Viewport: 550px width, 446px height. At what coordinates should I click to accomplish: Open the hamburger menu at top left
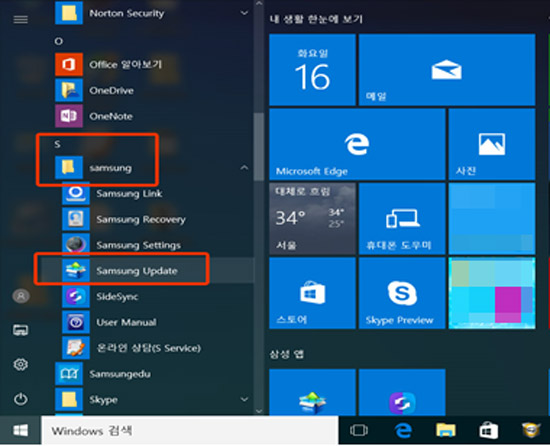tap(20, 20)
